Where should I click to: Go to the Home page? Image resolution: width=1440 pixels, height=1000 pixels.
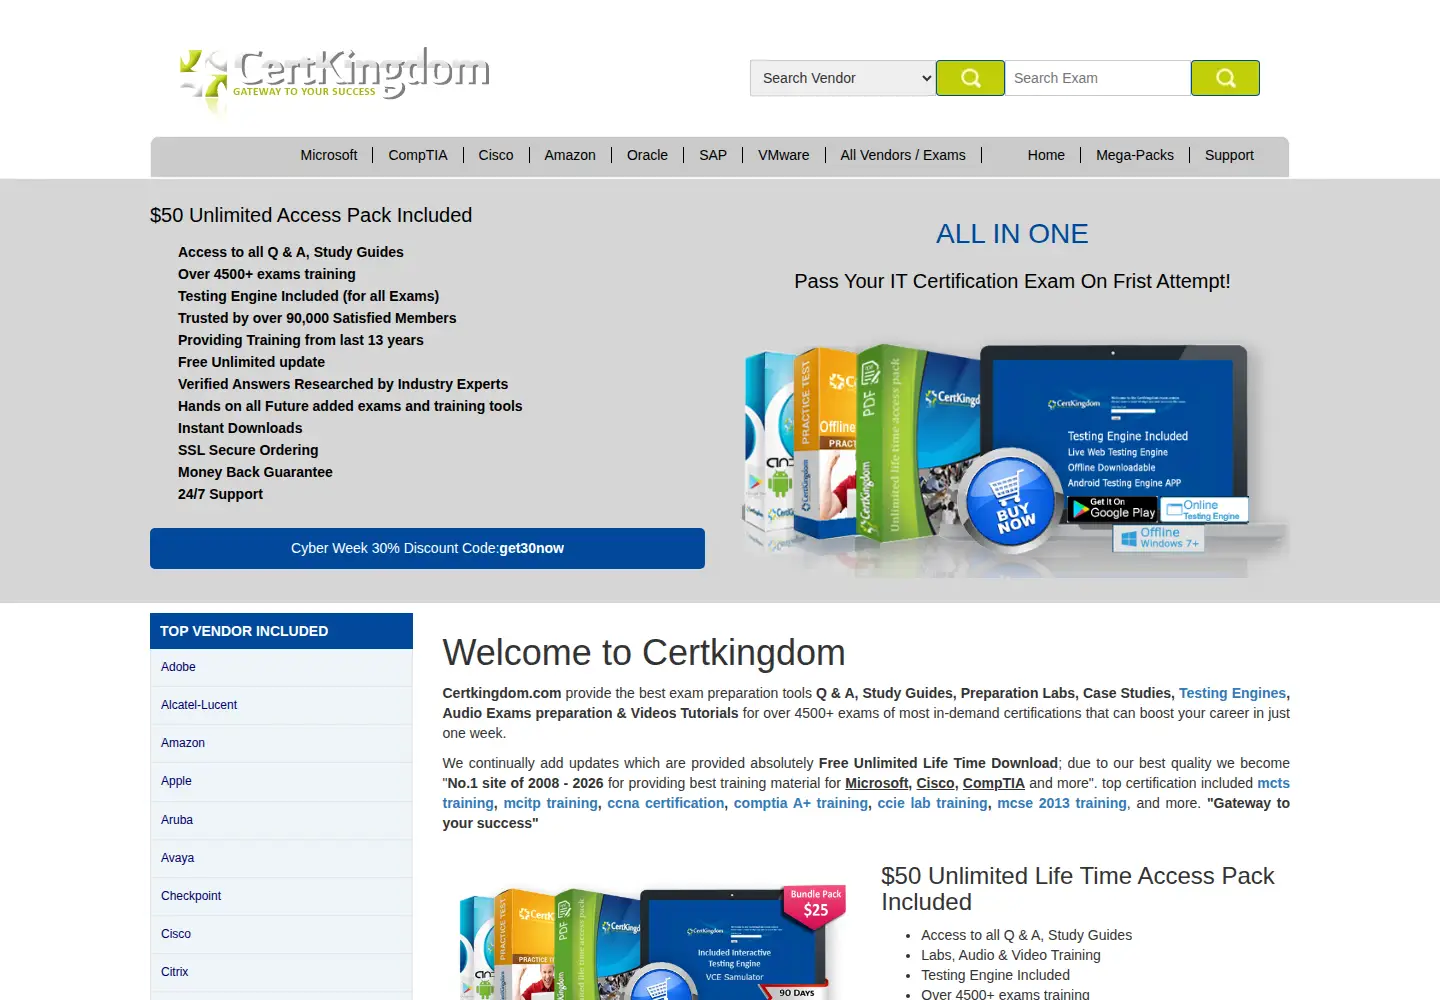click(1046, 155)
